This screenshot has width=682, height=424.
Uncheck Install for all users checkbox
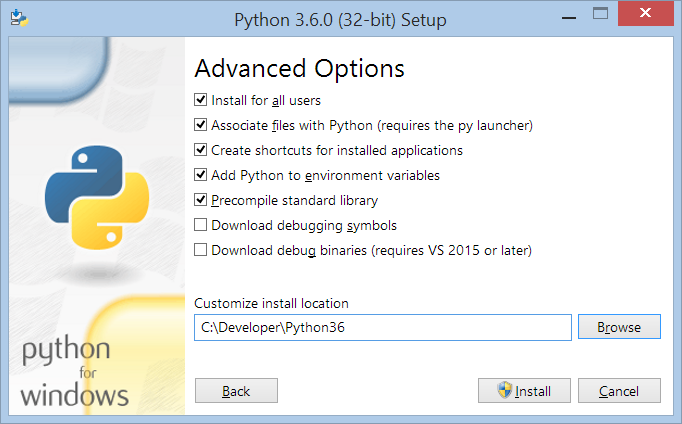coord(201,100)
